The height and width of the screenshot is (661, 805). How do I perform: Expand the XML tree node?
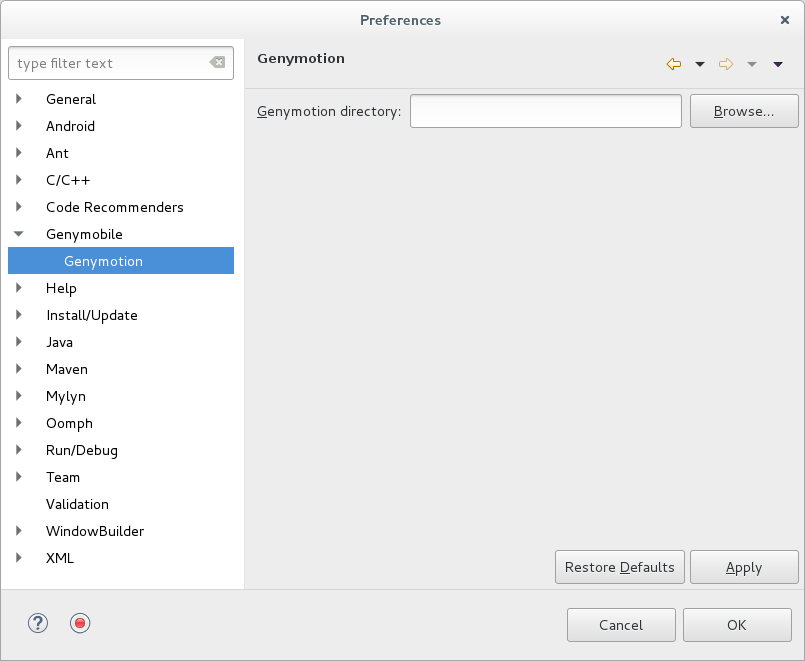[19, 558]
